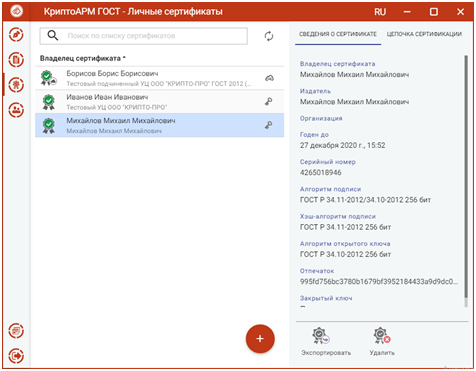
Task: Sort by Владелец сертификата column header
Action: [83, 58]
